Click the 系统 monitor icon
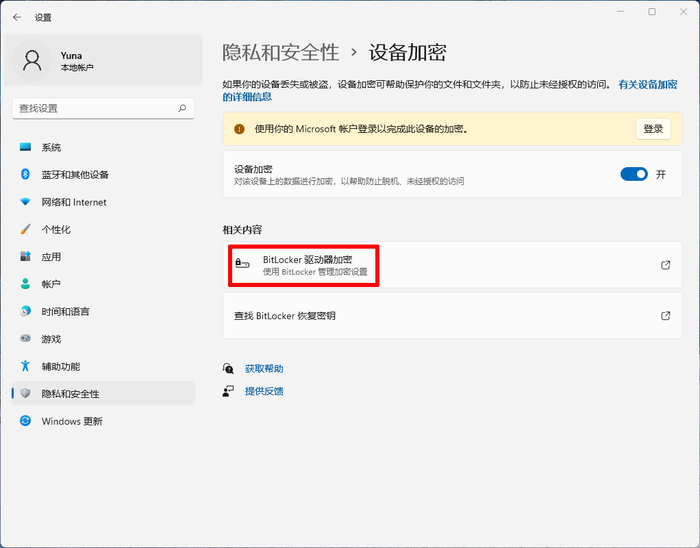 [x=25, y=147]
